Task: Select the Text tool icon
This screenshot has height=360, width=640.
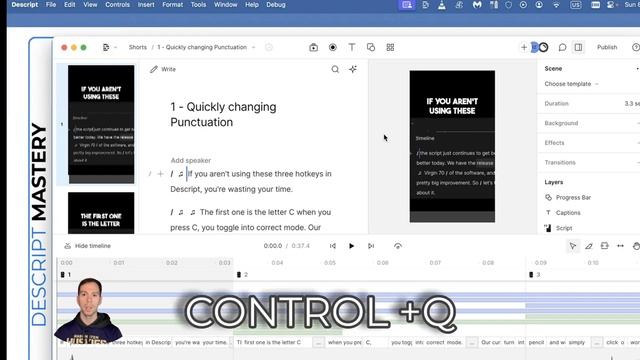Action: pyautogui.click(x=352, y=47)
